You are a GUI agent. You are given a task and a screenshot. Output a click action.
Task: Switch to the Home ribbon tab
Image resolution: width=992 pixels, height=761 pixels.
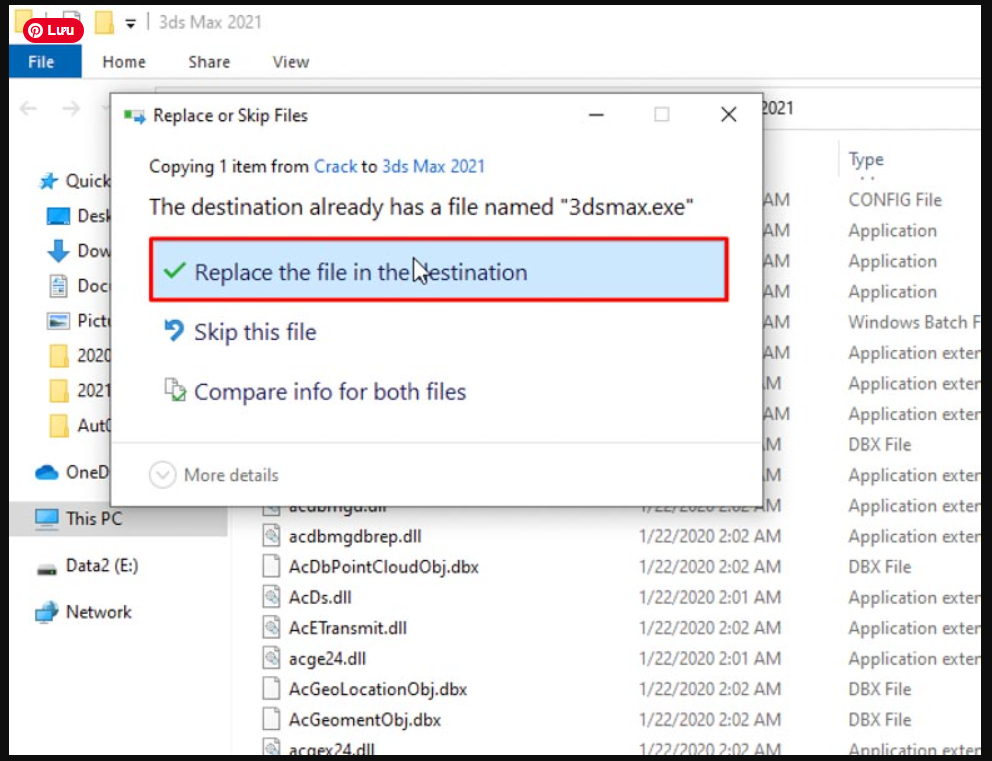coord(124,62)
